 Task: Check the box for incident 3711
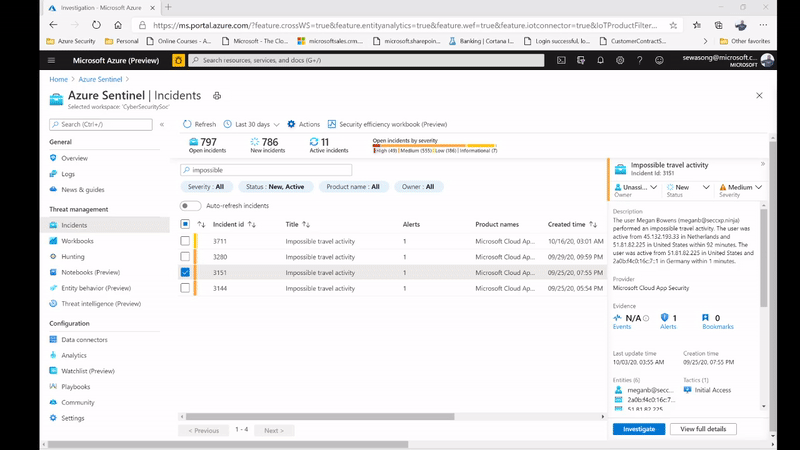[185, 241]
